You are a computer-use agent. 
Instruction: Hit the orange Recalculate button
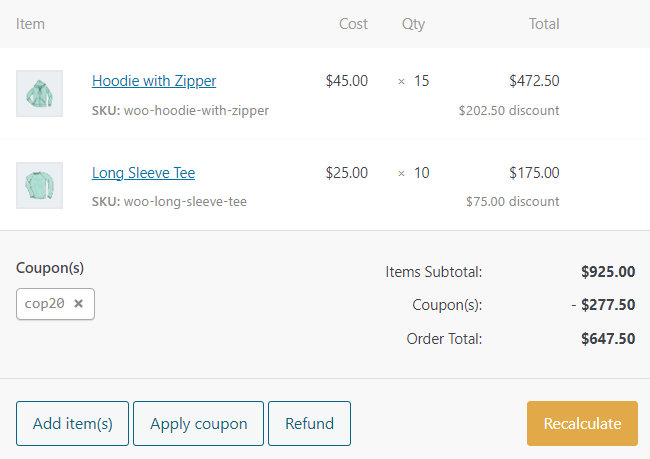[581, 423]
